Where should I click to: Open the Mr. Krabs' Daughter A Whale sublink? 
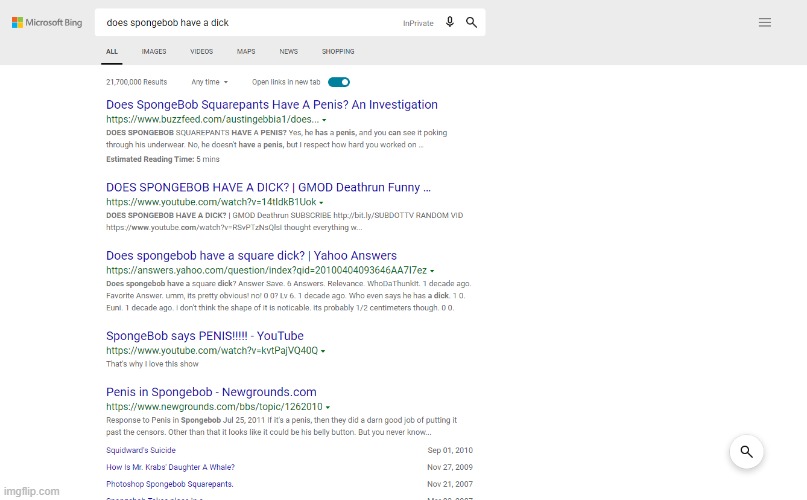[170, 467]
